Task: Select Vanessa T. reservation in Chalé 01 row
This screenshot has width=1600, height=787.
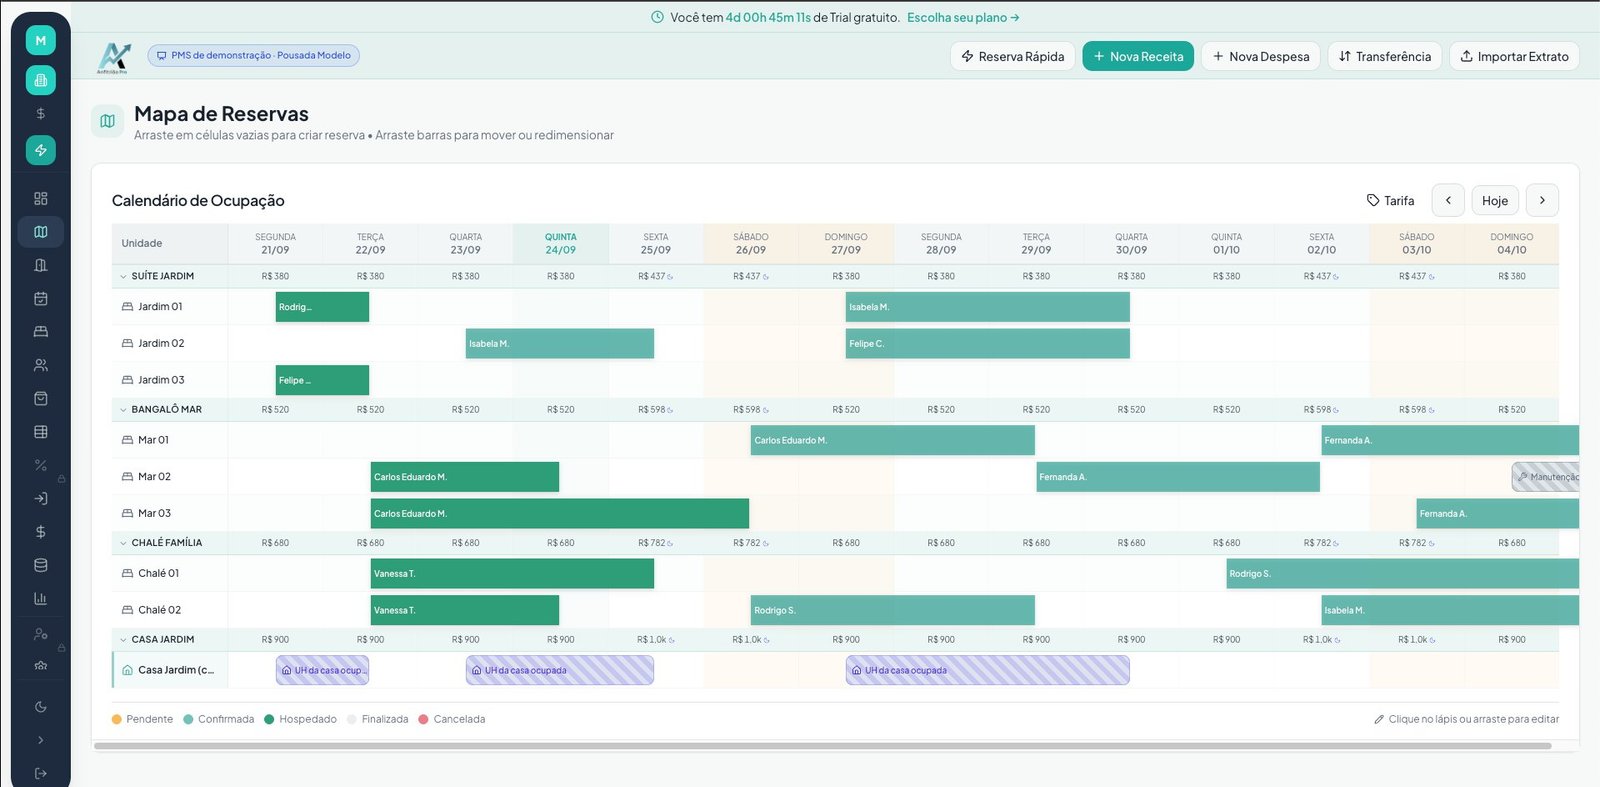Action: (512, 574)
